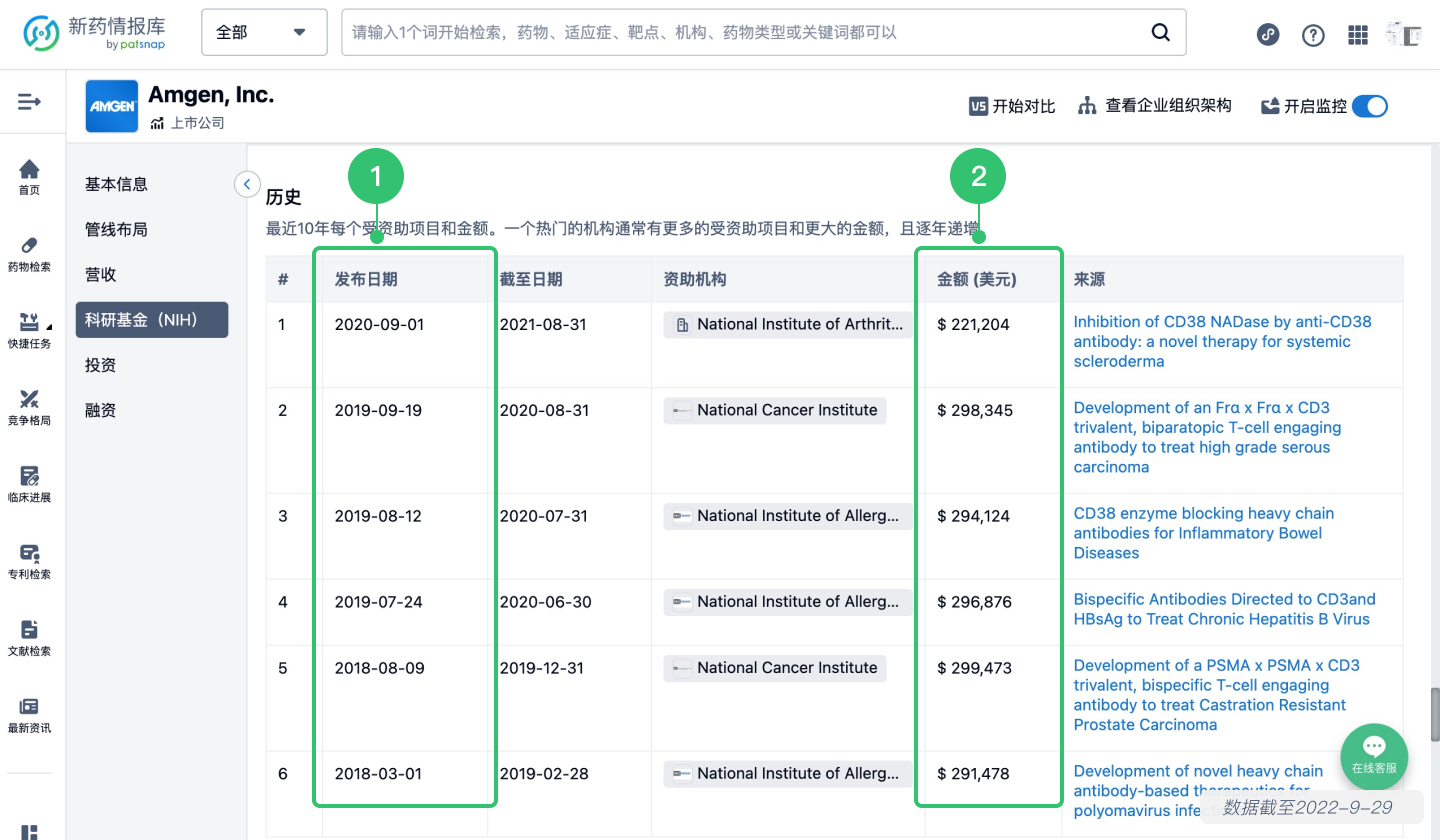This screenshot has height=840, width=1440.
Task: Click amount cell $ 299,473
Action: 975,668
